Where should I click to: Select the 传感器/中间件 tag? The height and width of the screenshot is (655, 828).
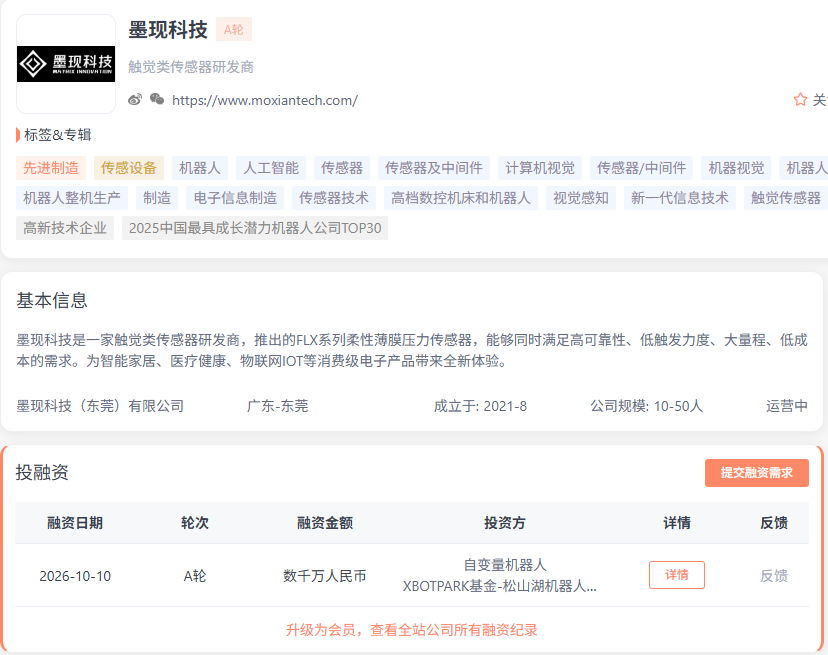click(x=641, y=168)
